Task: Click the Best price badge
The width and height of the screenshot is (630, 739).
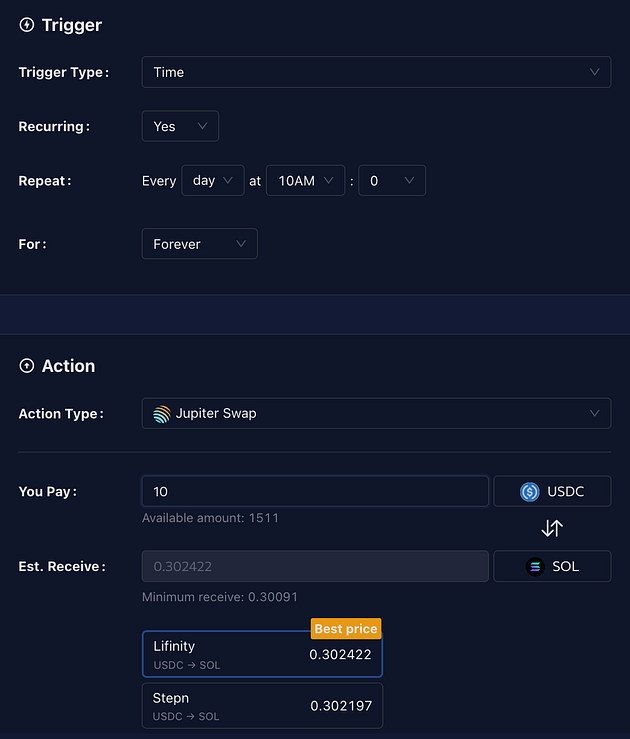Action: click(x=346, y=629)
